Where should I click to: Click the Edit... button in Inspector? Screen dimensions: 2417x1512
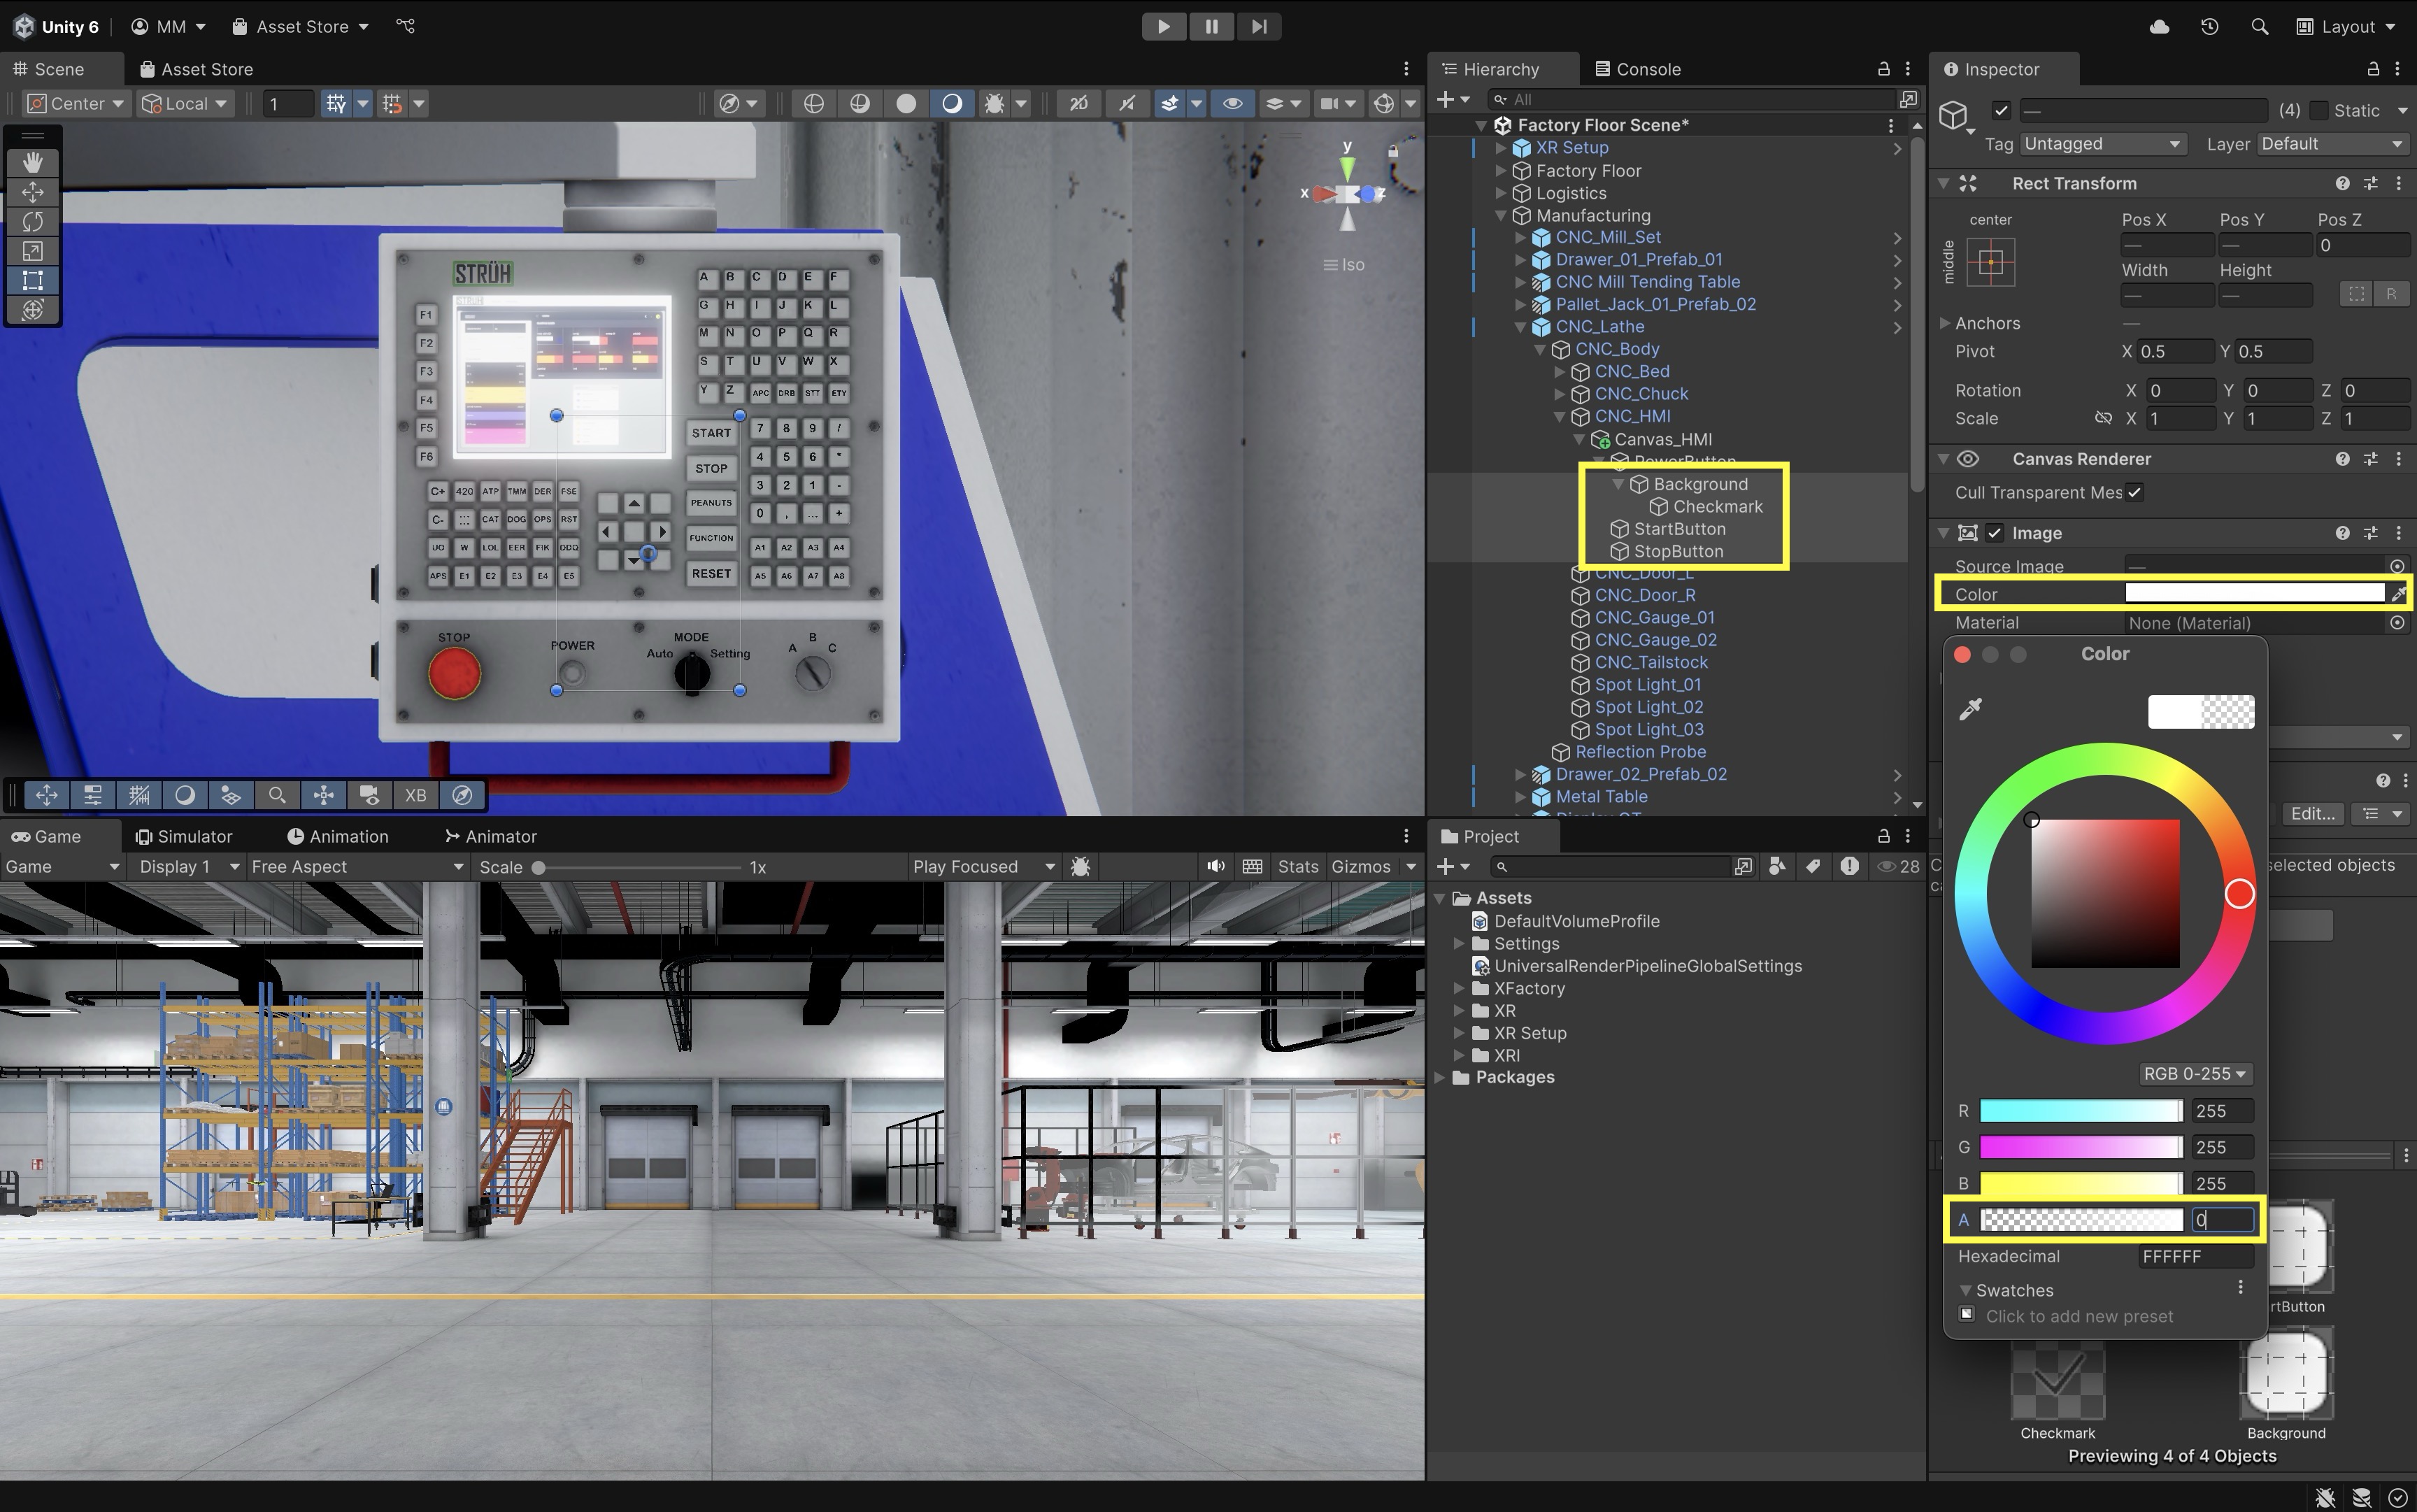click(x=2312, y=813)
